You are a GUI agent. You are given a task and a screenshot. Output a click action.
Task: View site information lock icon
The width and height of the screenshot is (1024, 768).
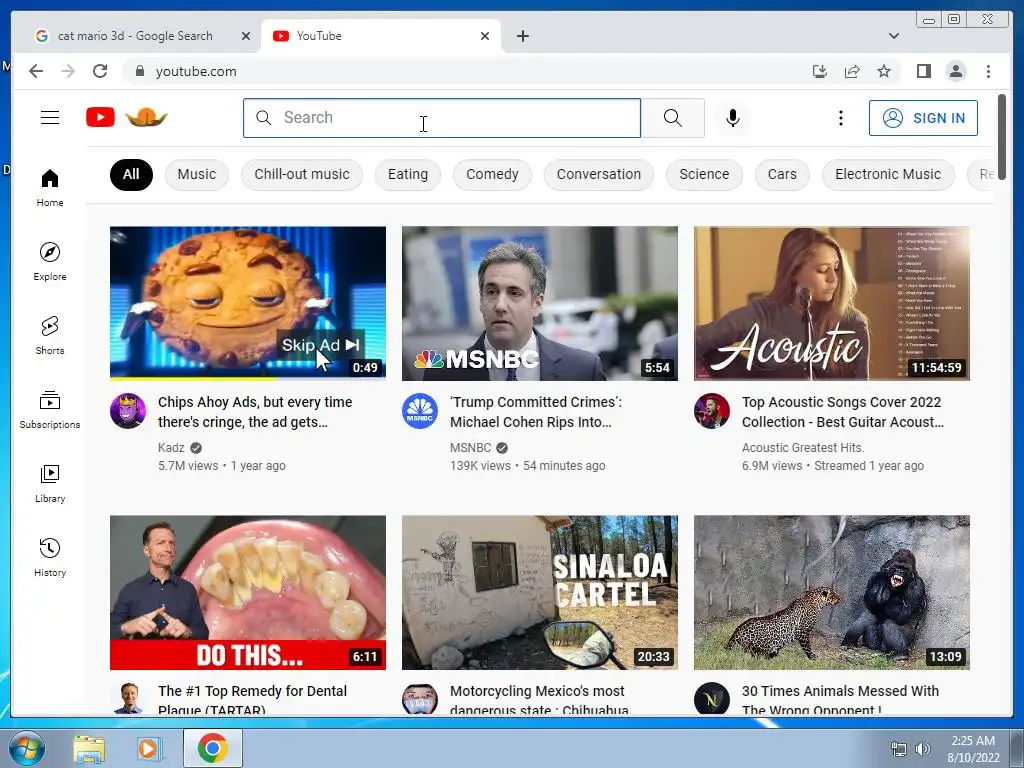pos(139,71)
